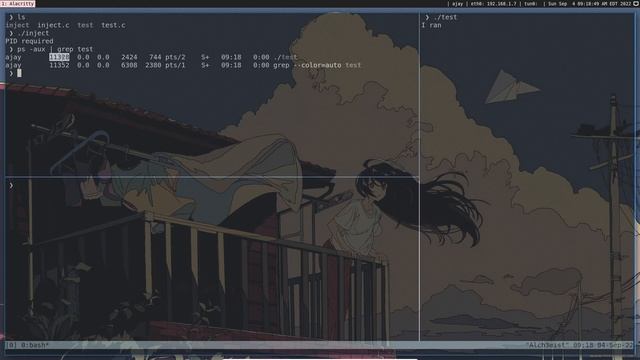Click the value 2424 in the ./test row
The height and width of the screenshot is (360, 640).
[129, 57]
